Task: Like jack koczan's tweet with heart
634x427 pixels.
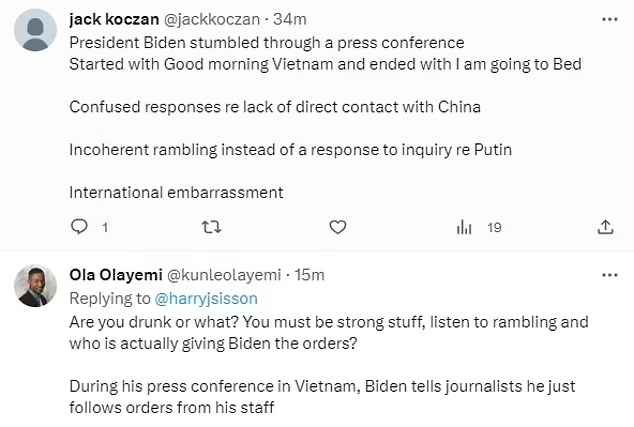Action: (x=338, y=228)
